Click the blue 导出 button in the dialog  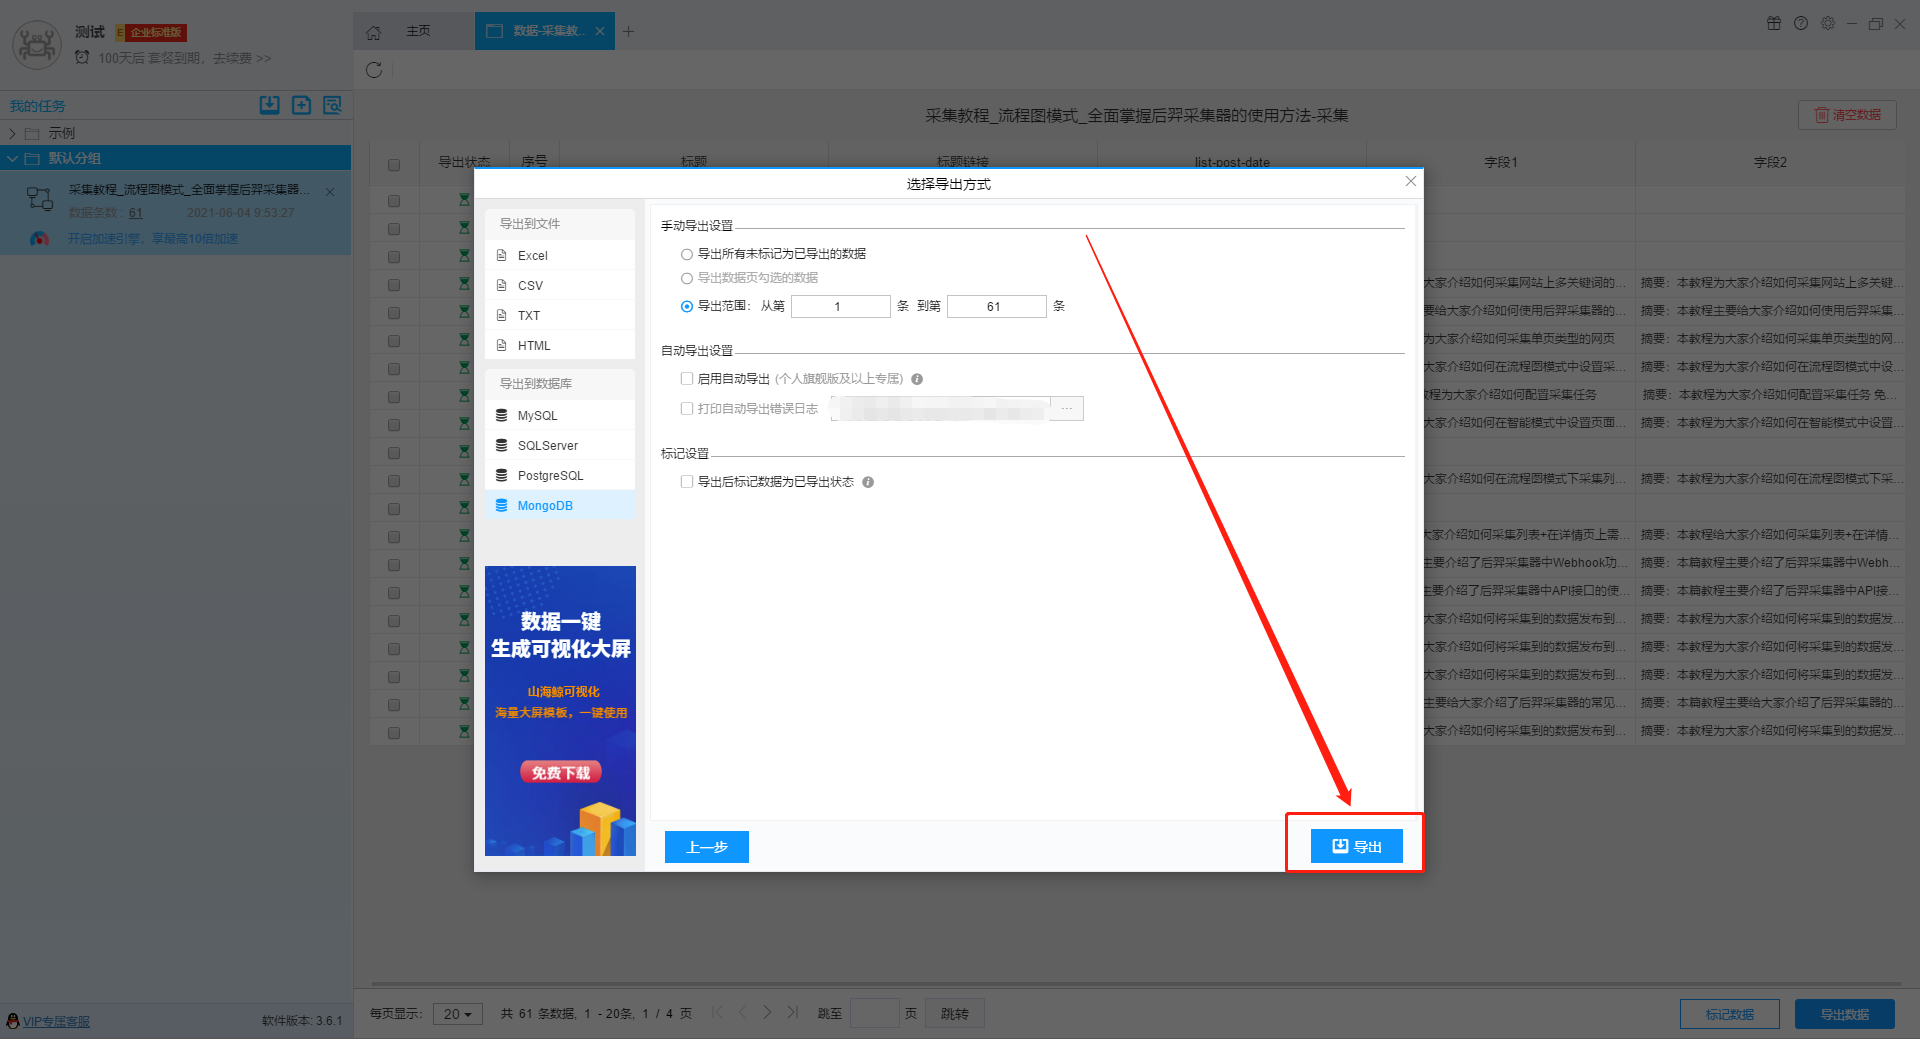[x=1357, y=846]
